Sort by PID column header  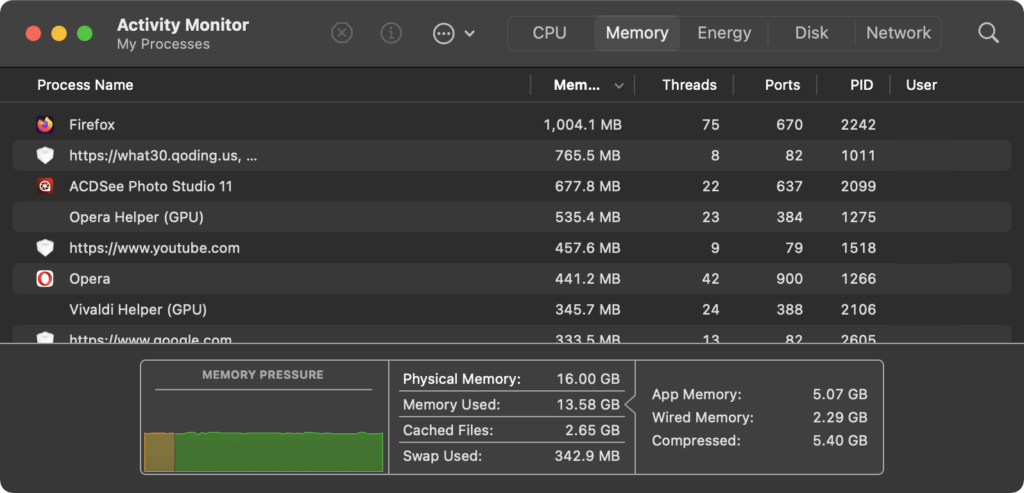click(861, 85)
